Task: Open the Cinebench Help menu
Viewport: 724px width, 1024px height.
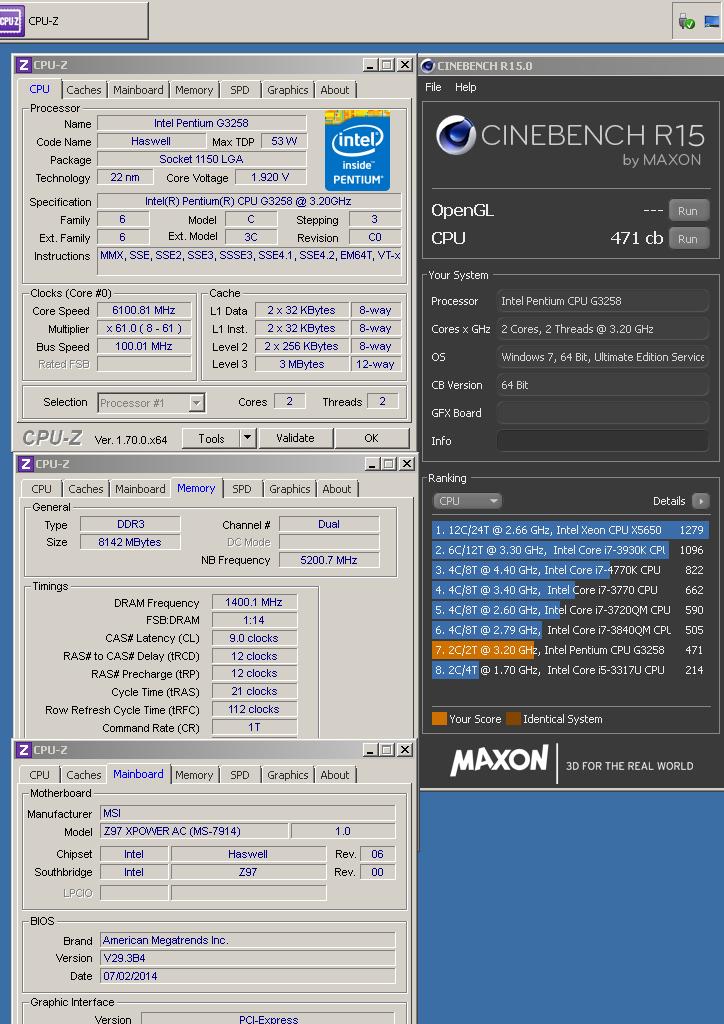Action: (465, 87)
